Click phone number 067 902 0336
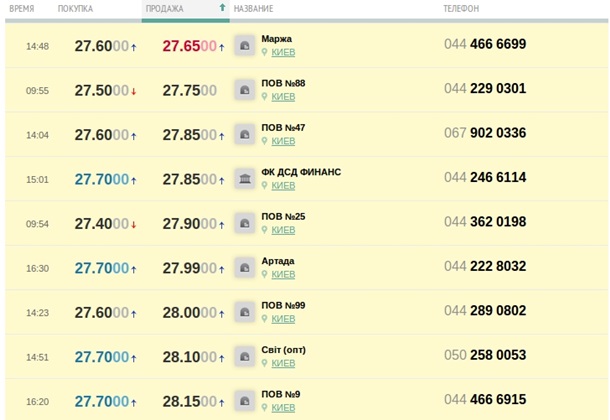 485,134
